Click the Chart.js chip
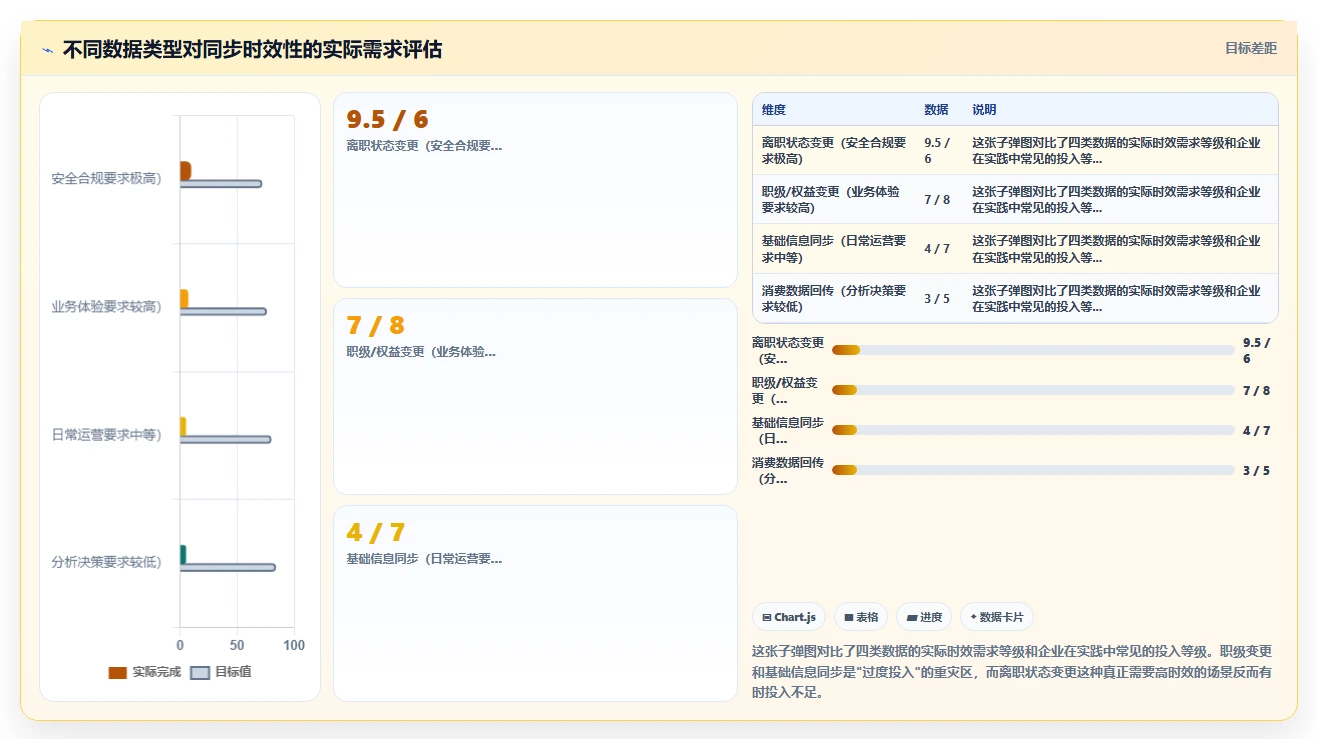The image size is (1318, 739). pos(789,617)
